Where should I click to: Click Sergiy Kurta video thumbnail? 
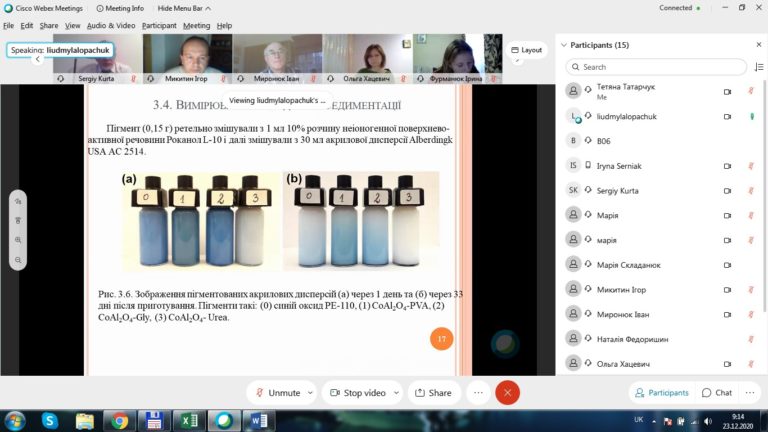[x=97, y=58]
